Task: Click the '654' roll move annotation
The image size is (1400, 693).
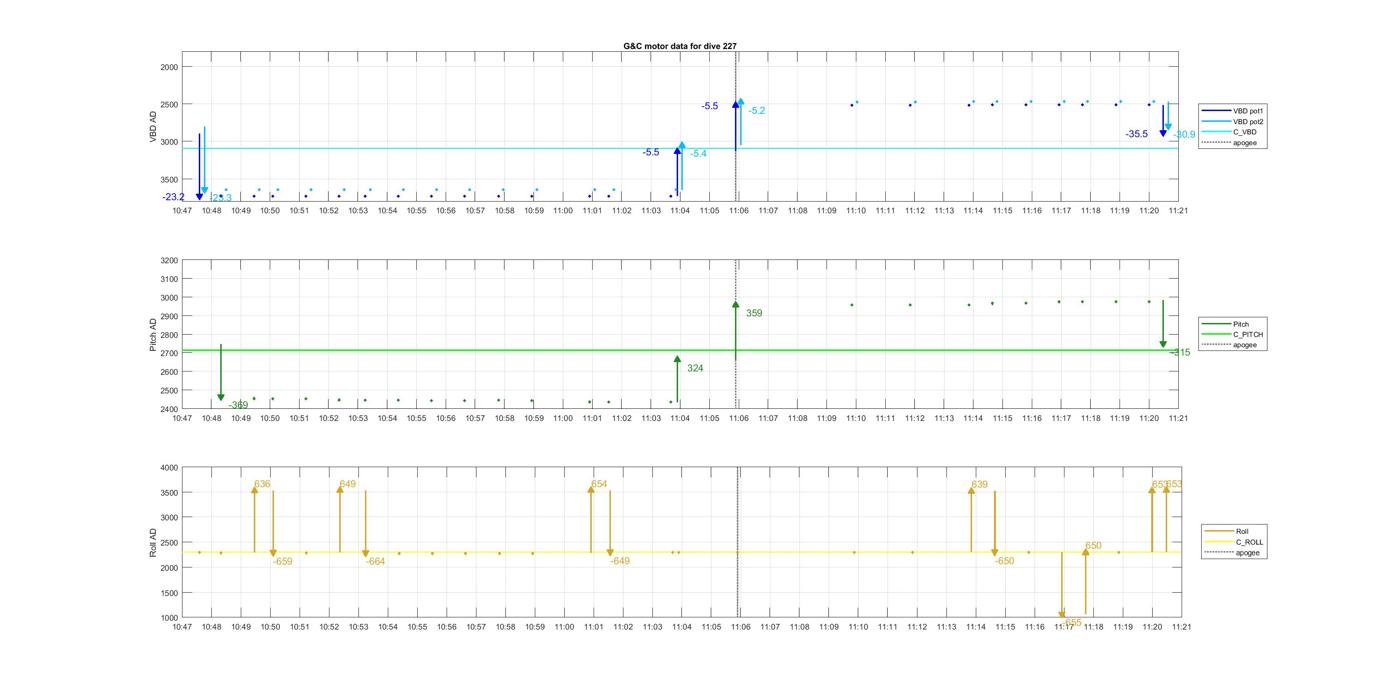Action: [599, 484]
